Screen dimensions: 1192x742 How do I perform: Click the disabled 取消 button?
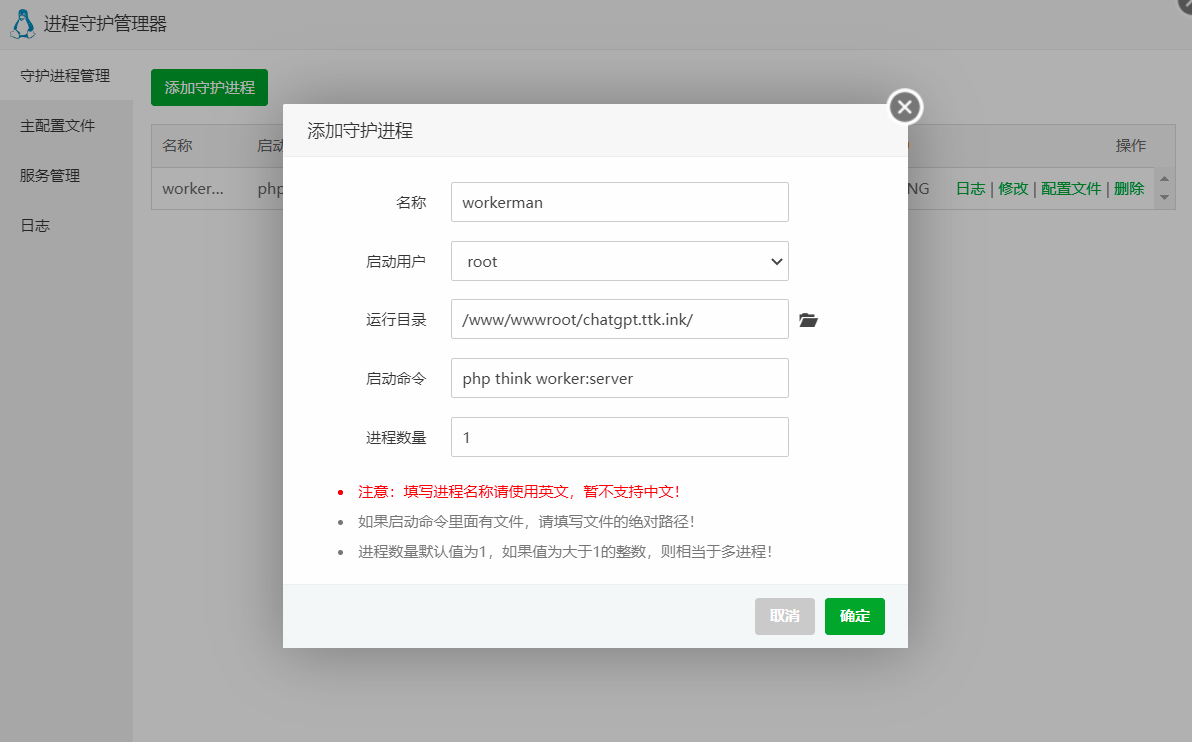coord(784,616)
